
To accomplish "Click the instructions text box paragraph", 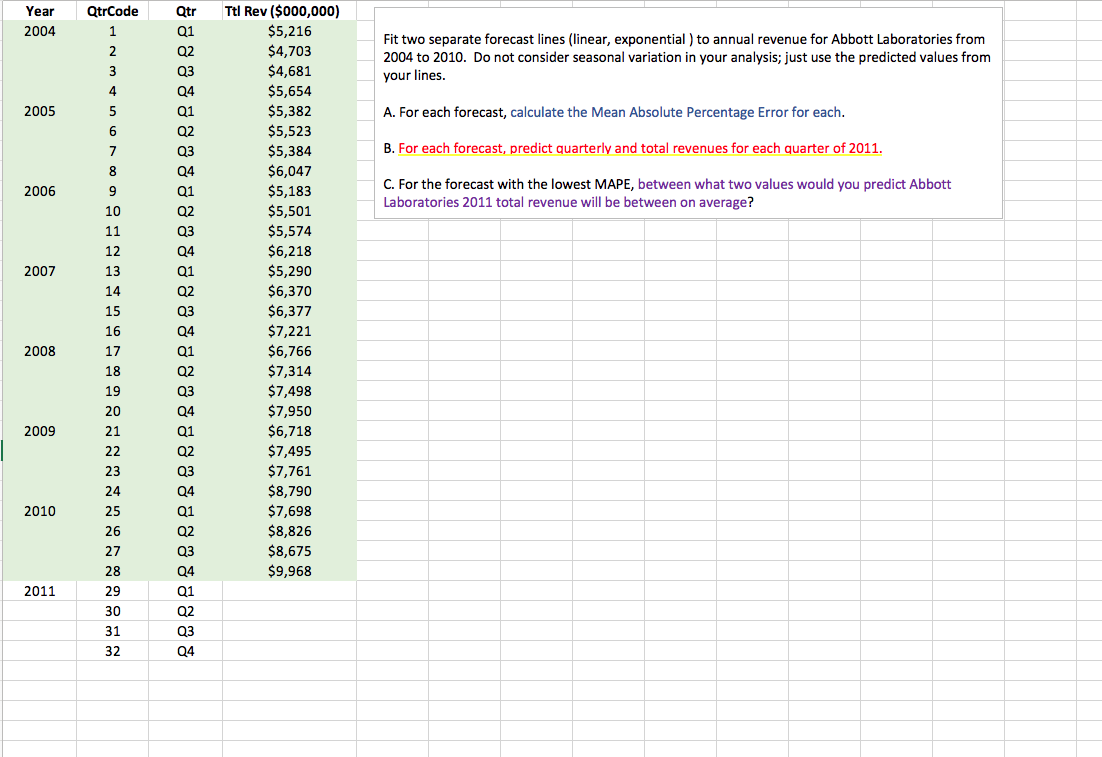I will pos(687,57).
